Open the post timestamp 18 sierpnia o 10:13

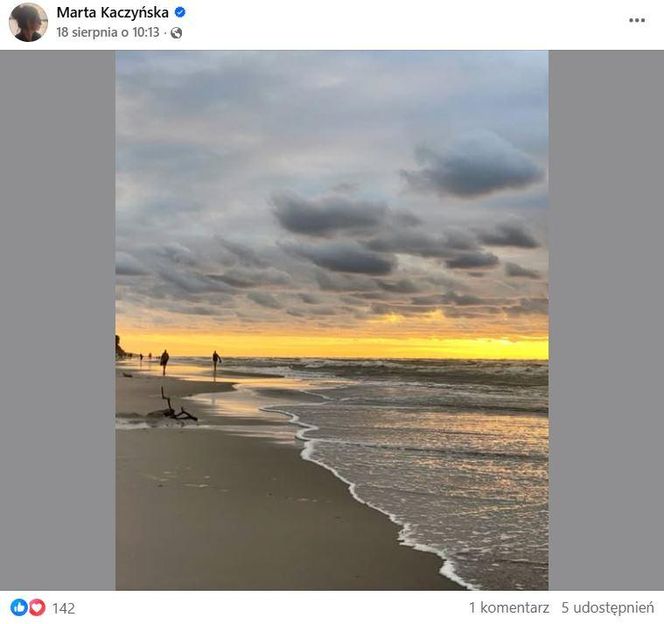point(109,32)
